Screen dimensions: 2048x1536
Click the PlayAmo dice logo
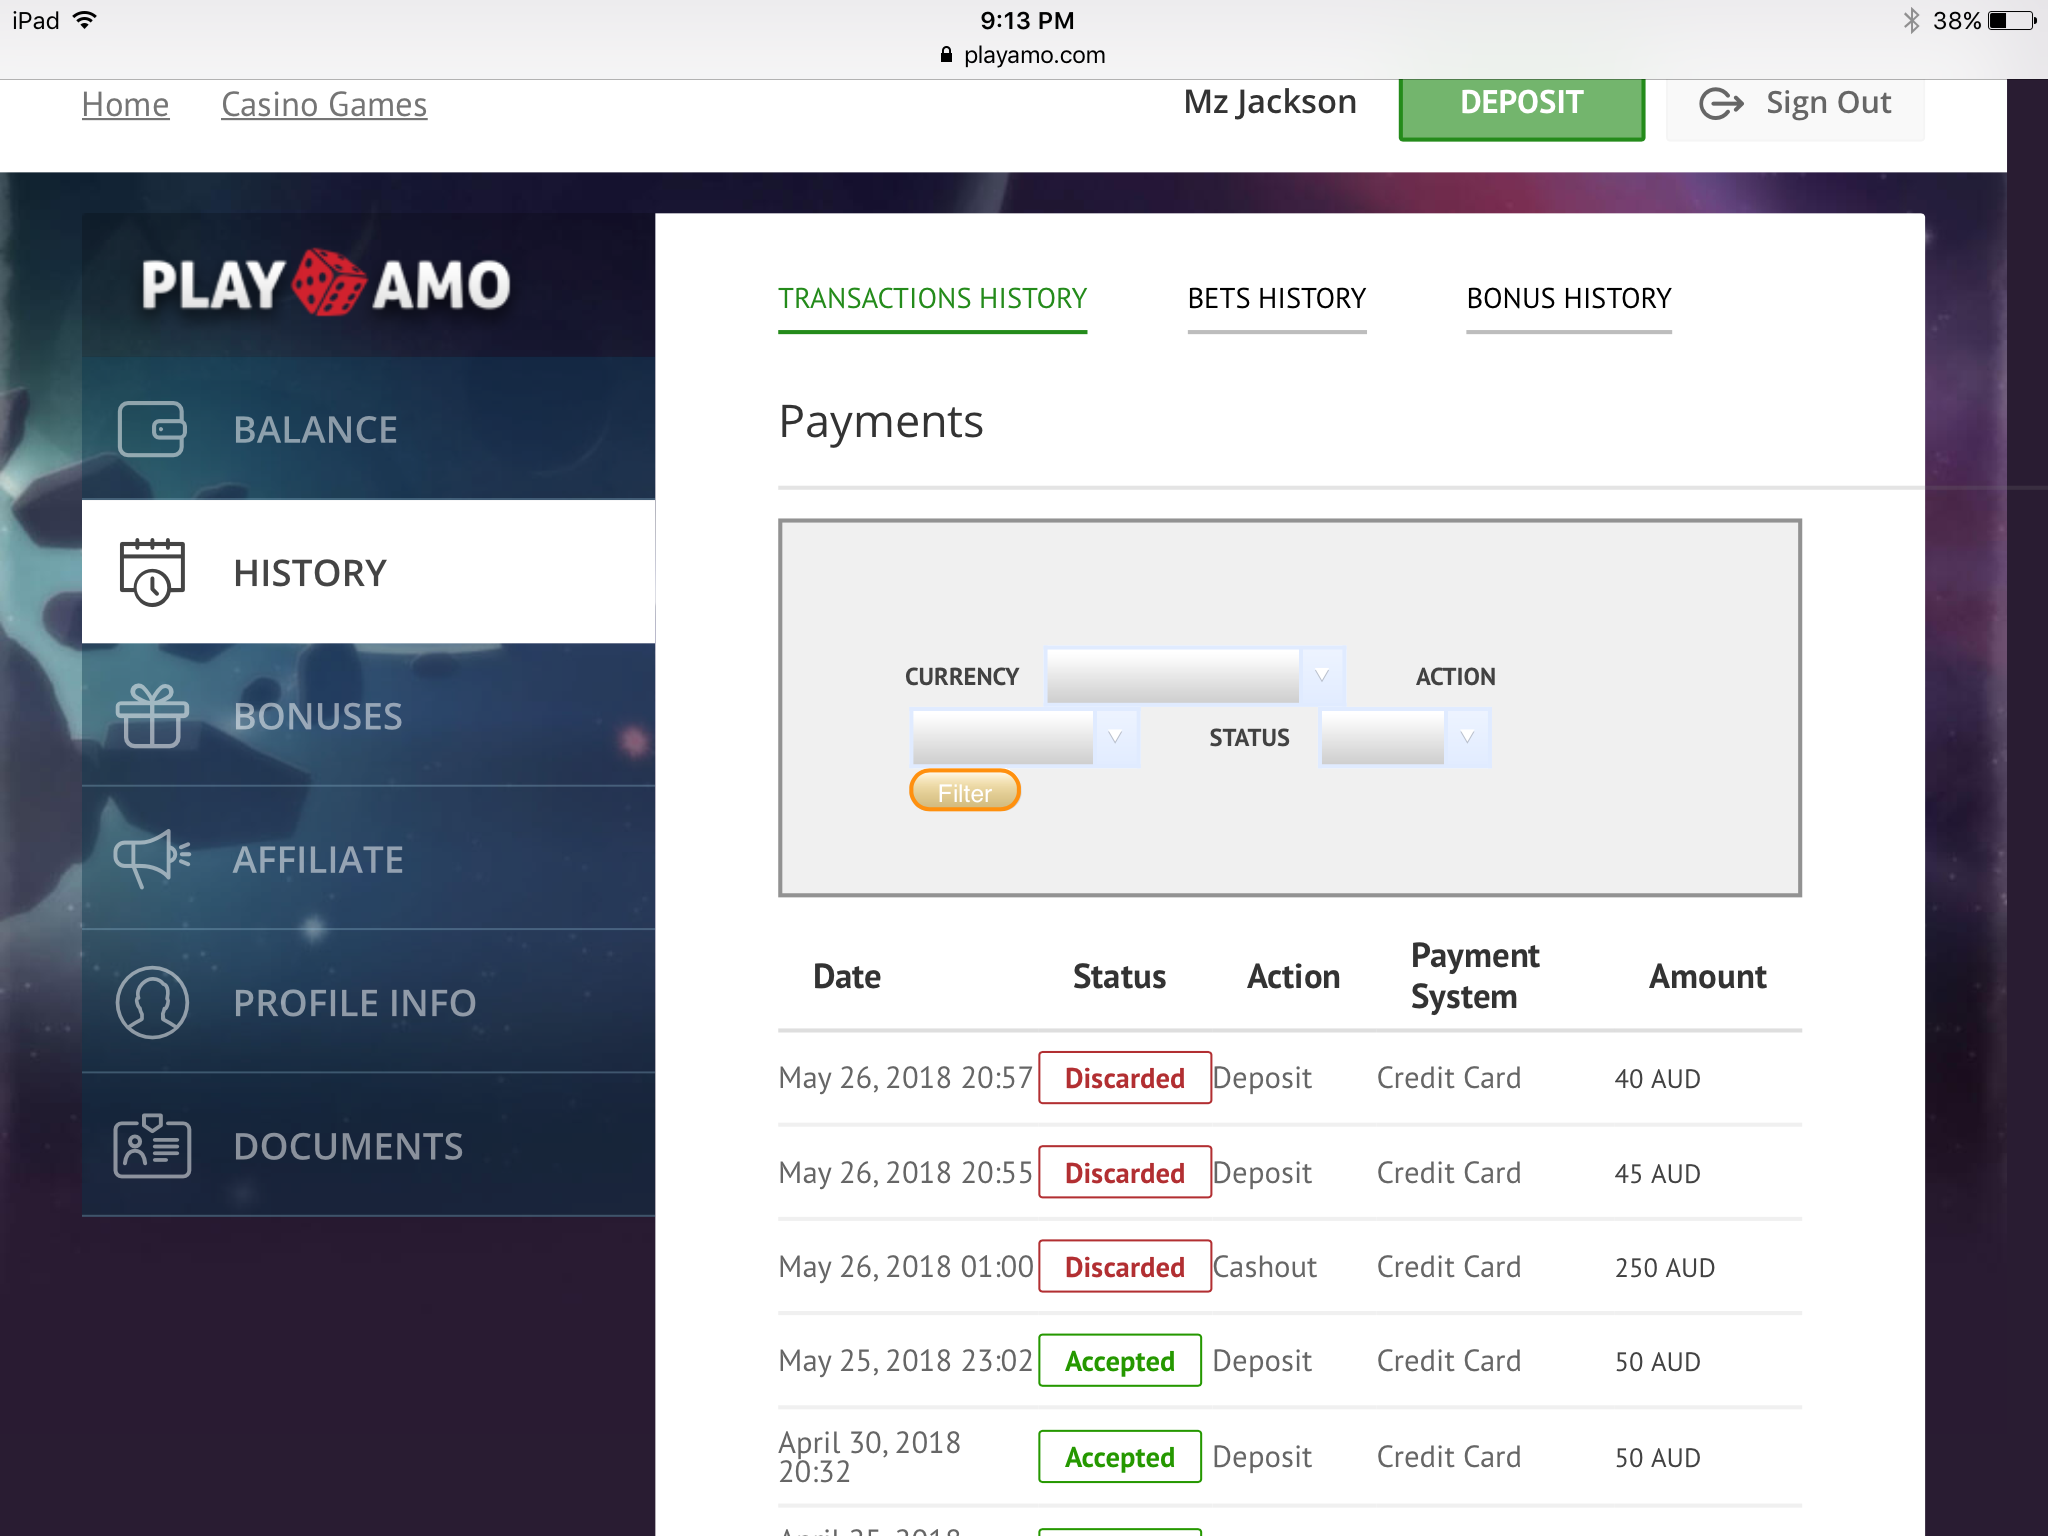point(328,283)
